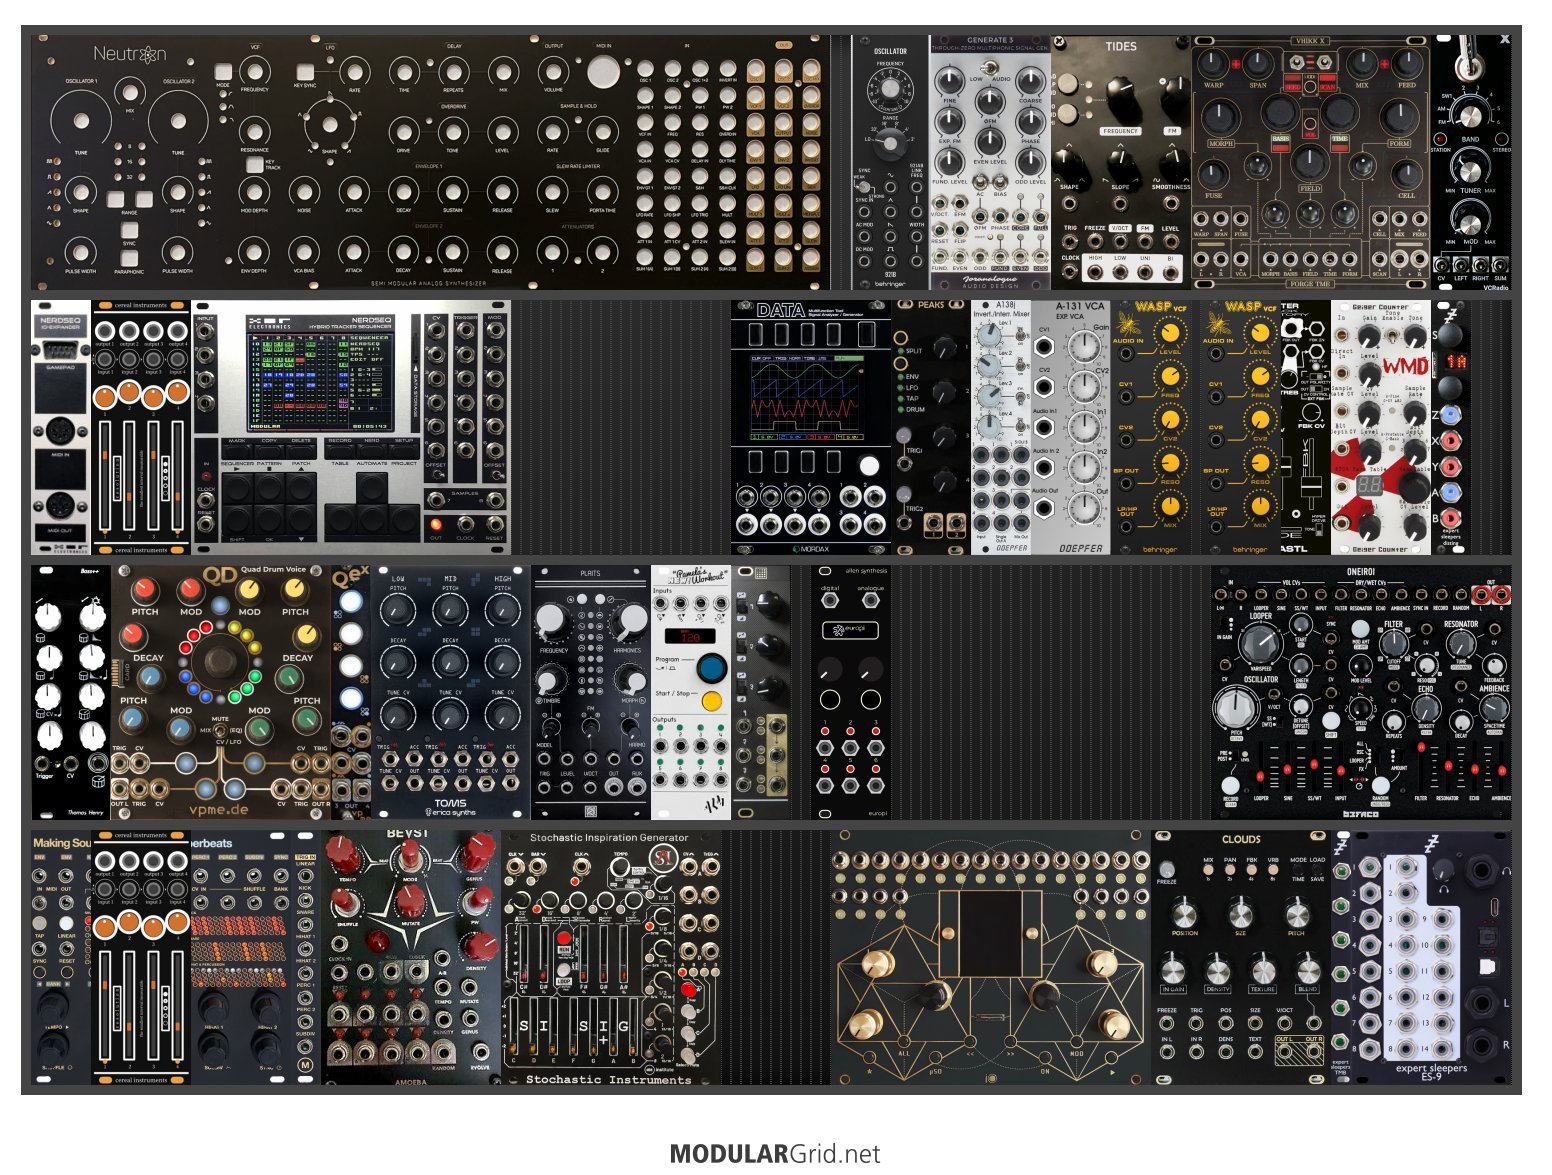Click the Clouds Blend knob
The image size is (1552, 1175).
(x=1307, y=969)
